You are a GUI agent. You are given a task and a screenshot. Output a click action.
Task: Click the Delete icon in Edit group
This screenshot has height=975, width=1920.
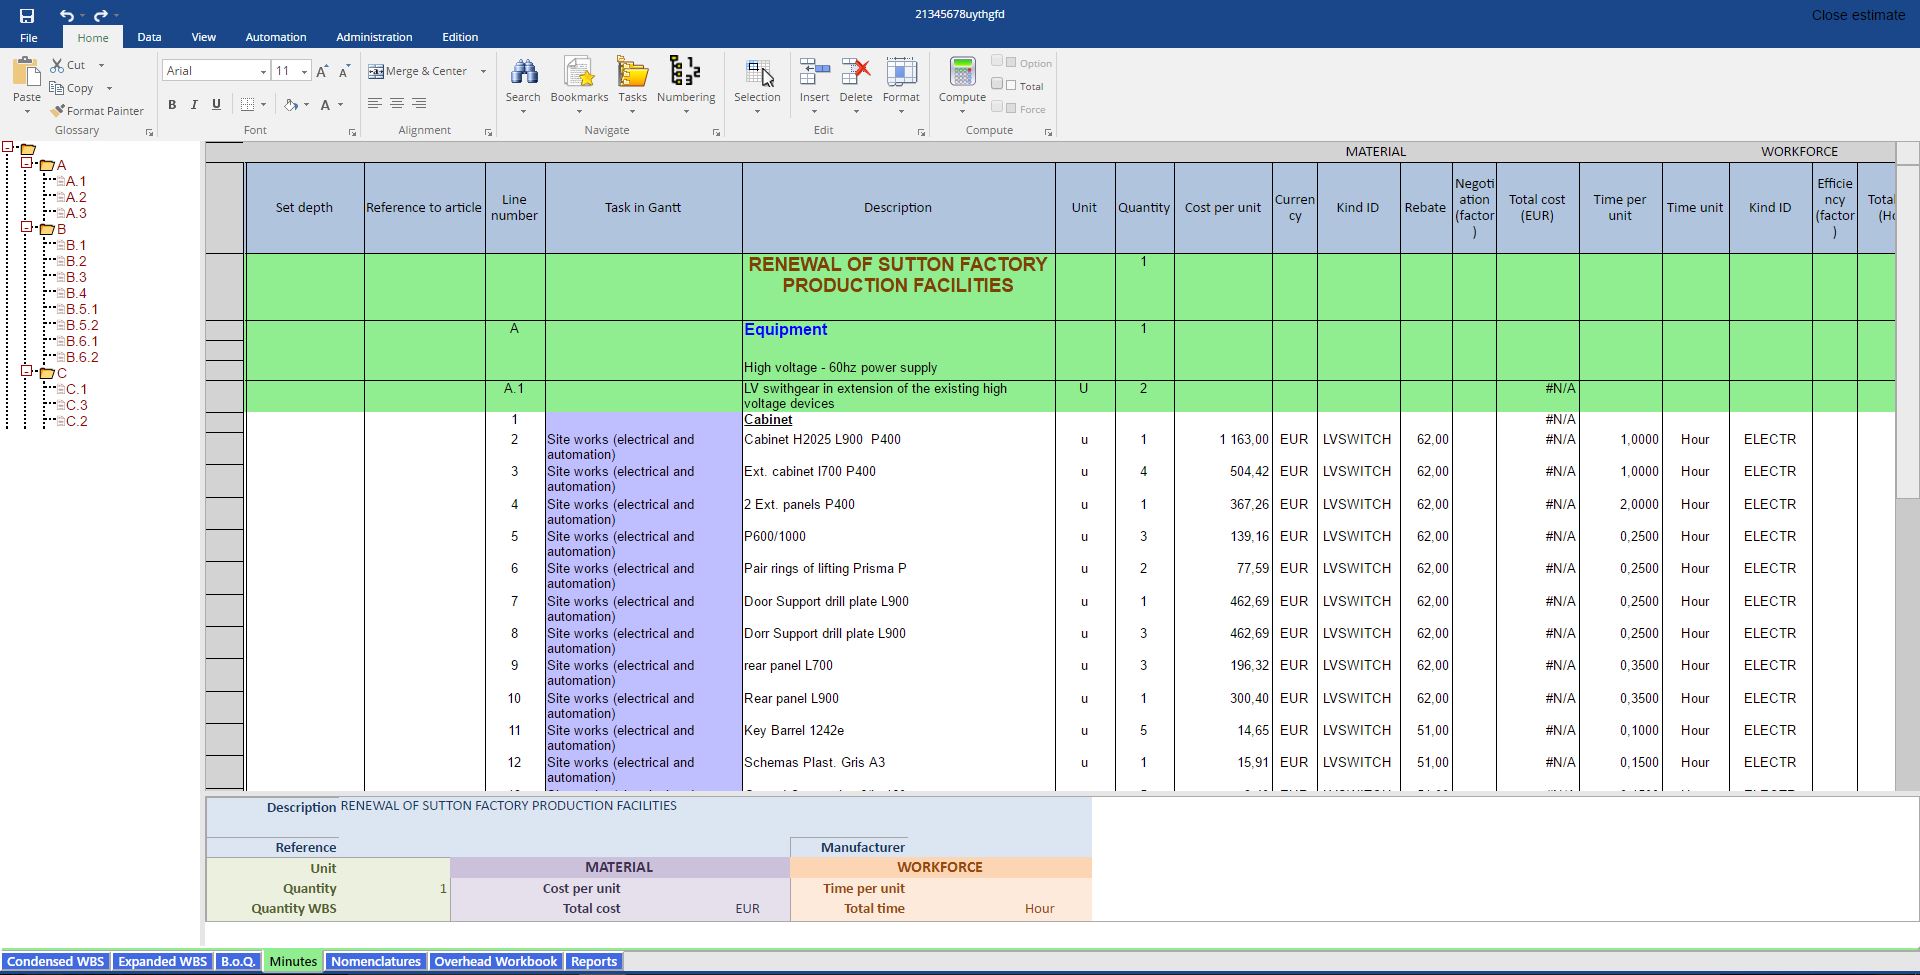coord(855,73)
